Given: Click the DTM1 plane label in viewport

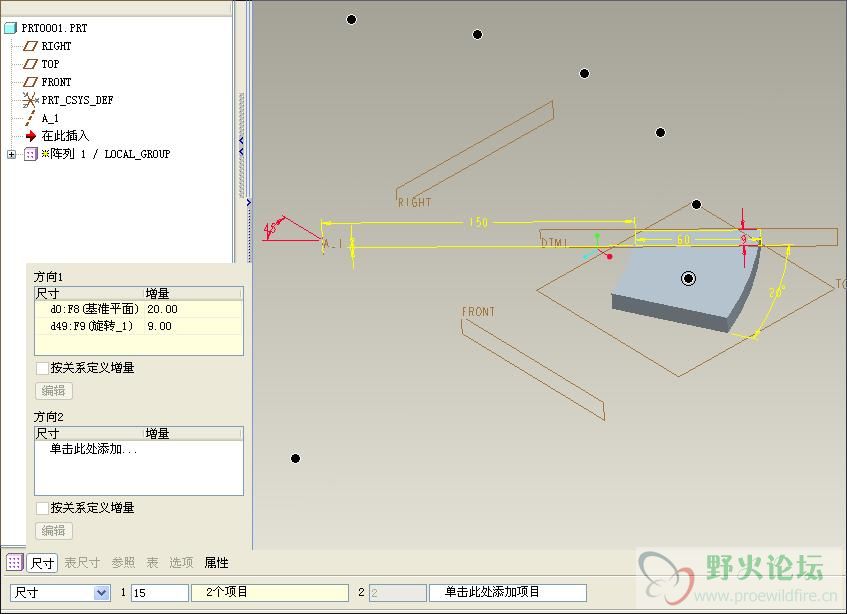Looking at the screenshot, I should click(x=554, y=242).
